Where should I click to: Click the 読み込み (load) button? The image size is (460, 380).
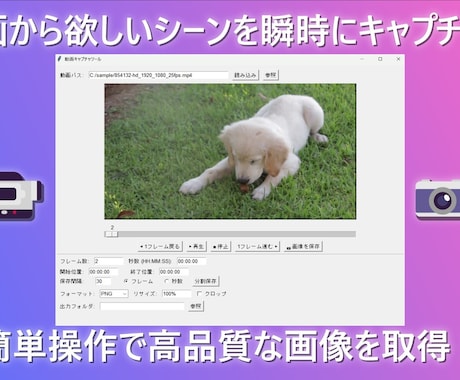[x=245, y=75]
